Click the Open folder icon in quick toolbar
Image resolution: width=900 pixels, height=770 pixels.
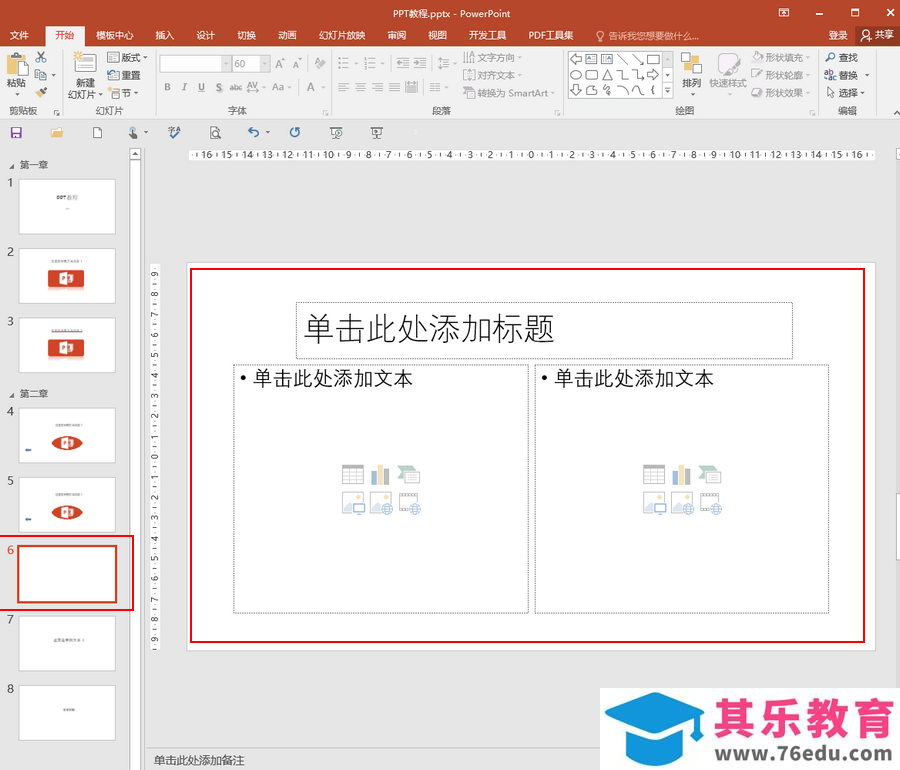coord(57,133)
